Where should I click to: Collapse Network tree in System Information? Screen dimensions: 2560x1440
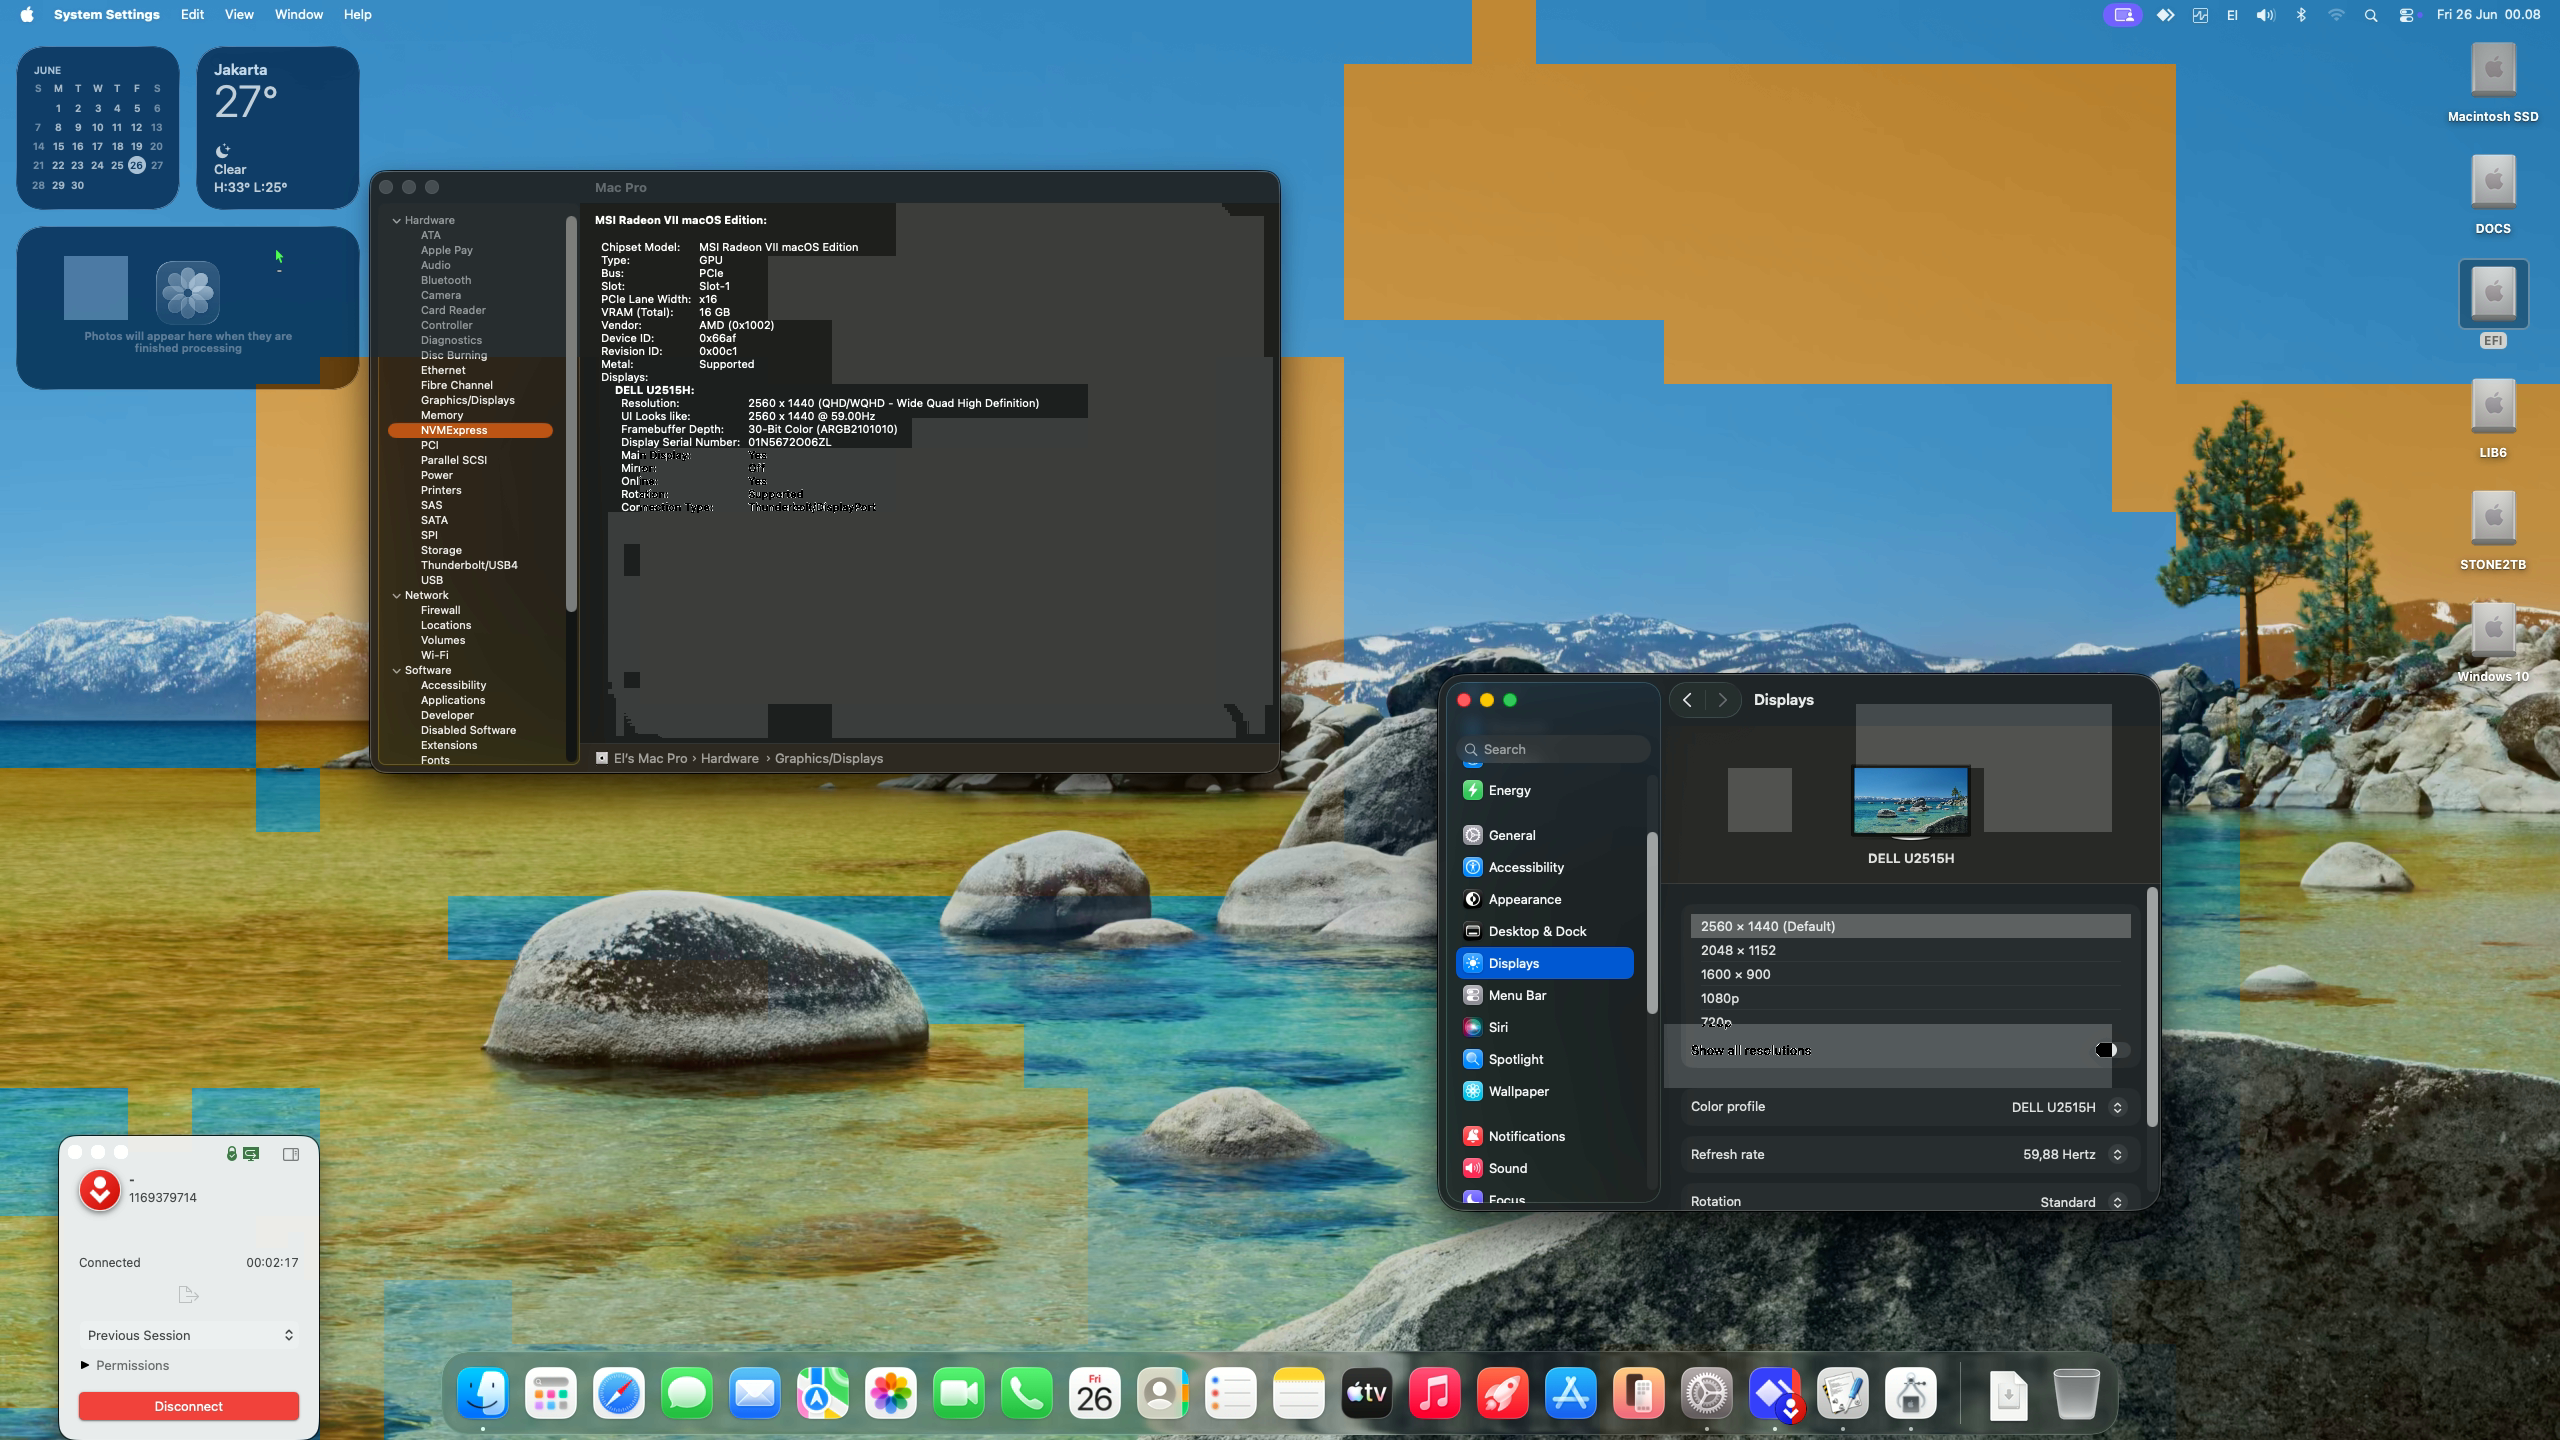(397, 595)
